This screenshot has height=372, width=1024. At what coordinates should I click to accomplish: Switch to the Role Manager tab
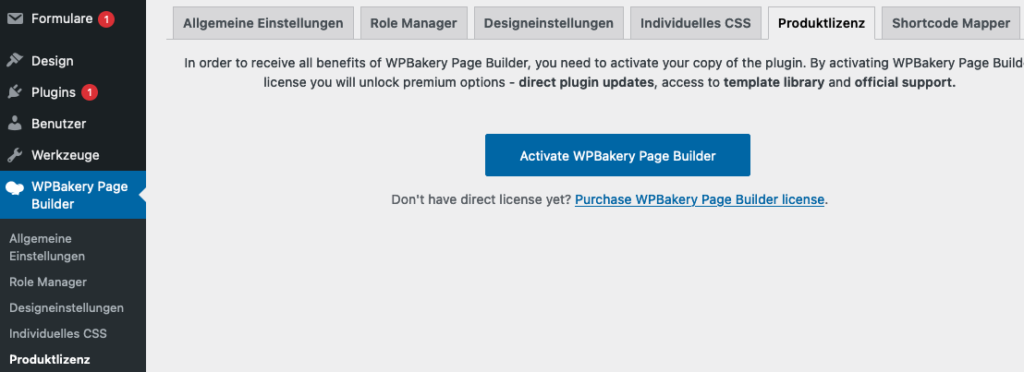[413, 23]
